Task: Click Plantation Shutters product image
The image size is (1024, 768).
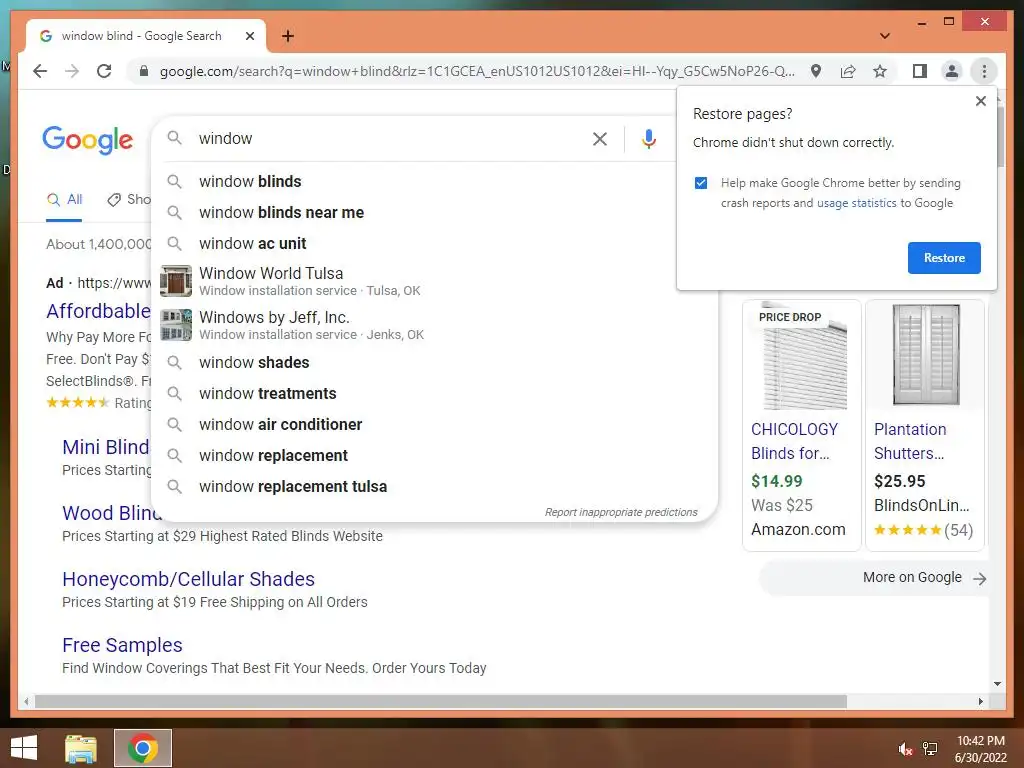Action: click(x=925, y=356)
